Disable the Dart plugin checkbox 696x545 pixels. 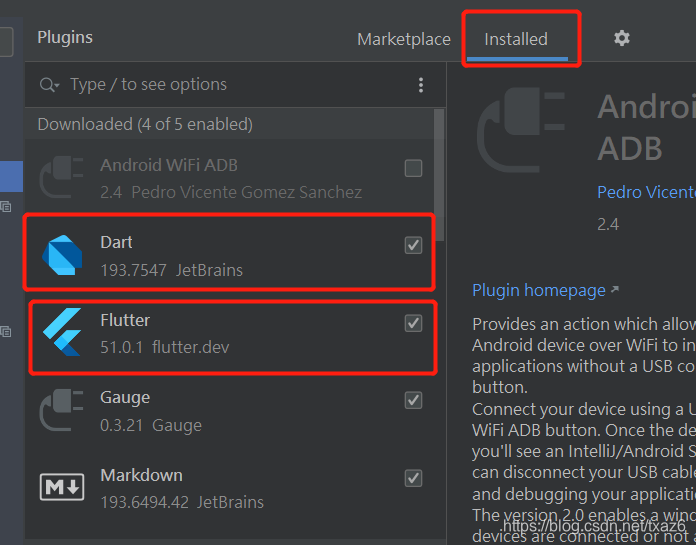click(x=413, y=245)
